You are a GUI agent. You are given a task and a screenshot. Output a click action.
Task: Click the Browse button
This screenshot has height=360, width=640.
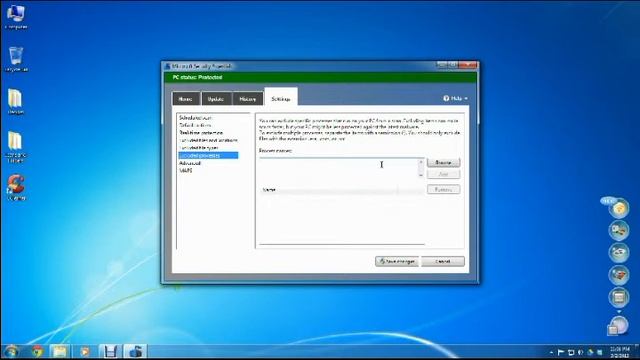[443, 162]
